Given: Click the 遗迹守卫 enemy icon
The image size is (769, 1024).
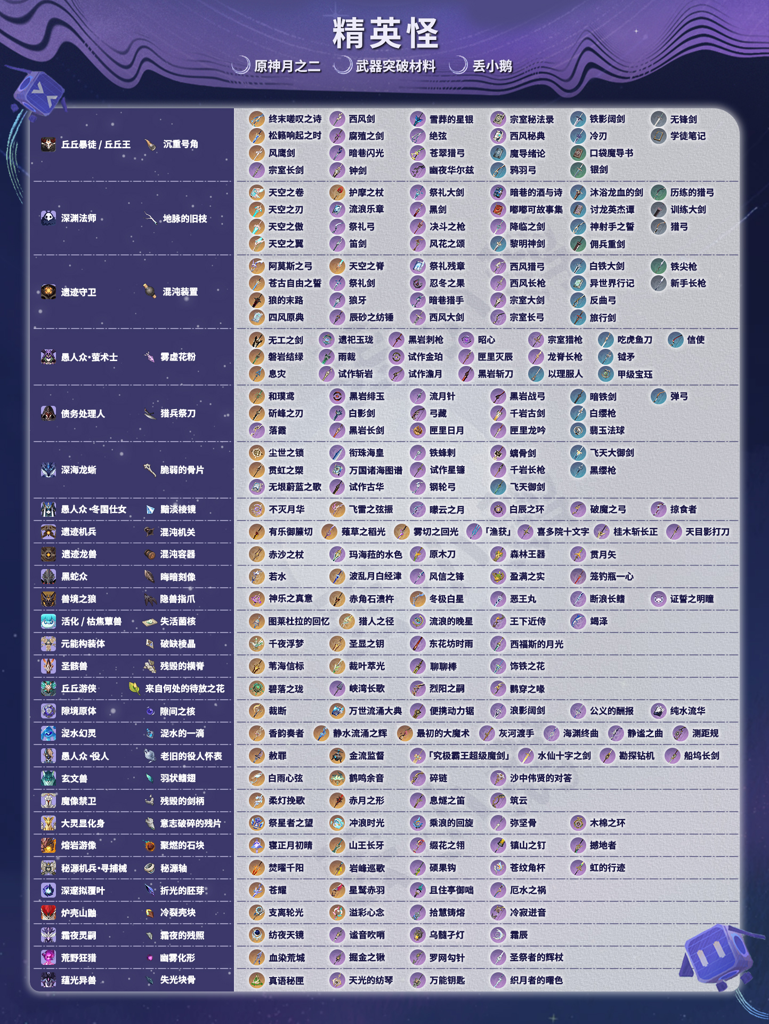Looking at the screenshot, I should point(48,292).
